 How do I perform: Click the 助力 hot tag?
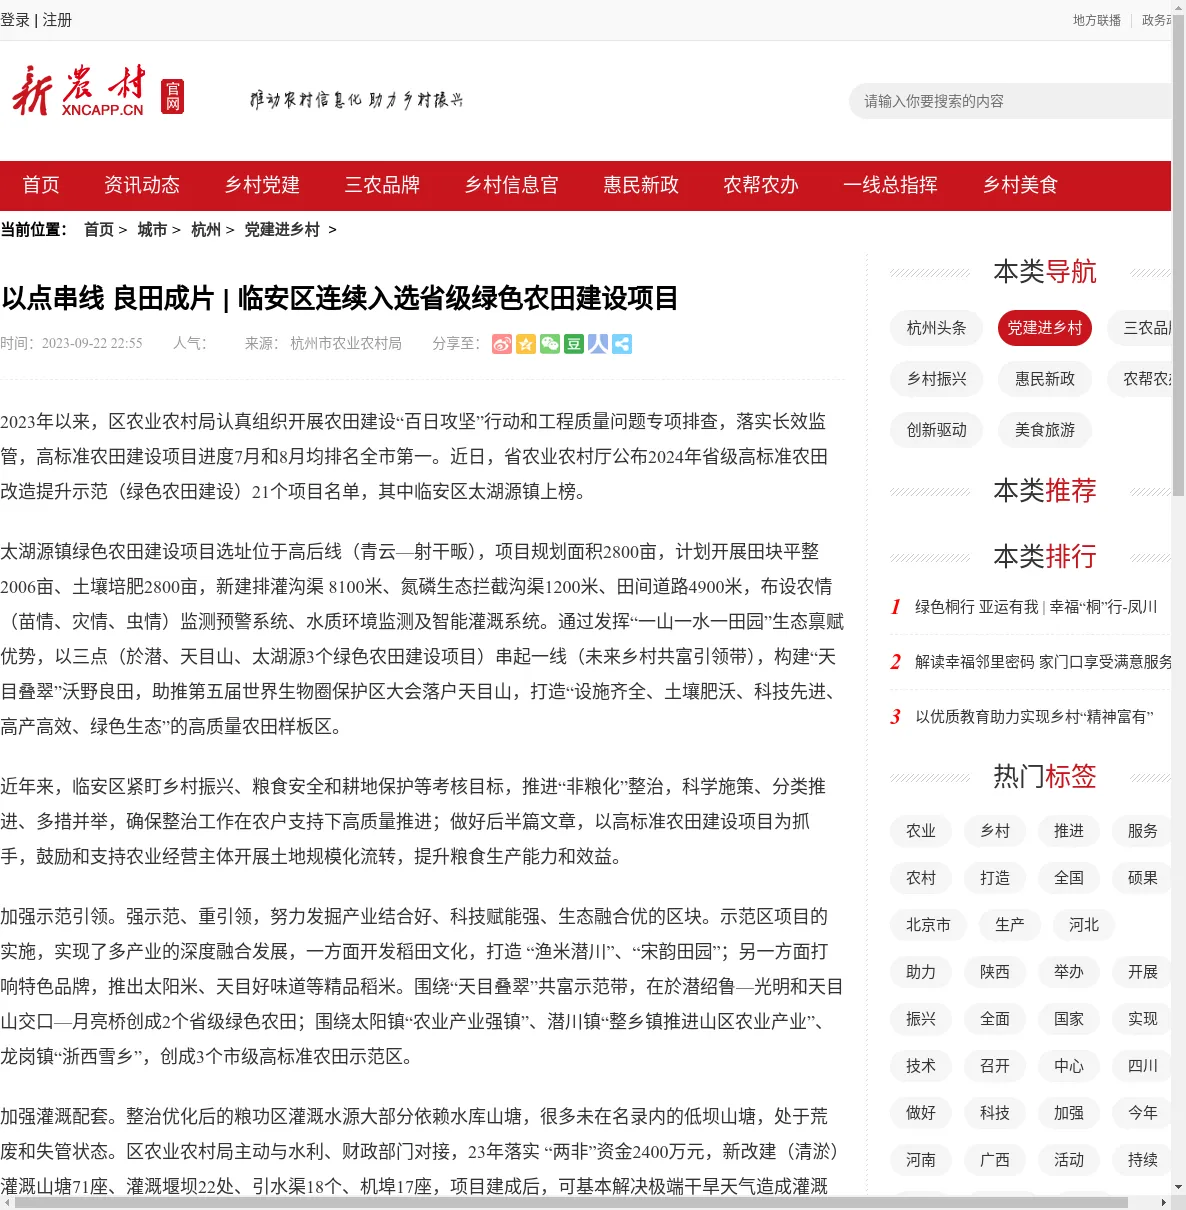[x=921, y=972]
